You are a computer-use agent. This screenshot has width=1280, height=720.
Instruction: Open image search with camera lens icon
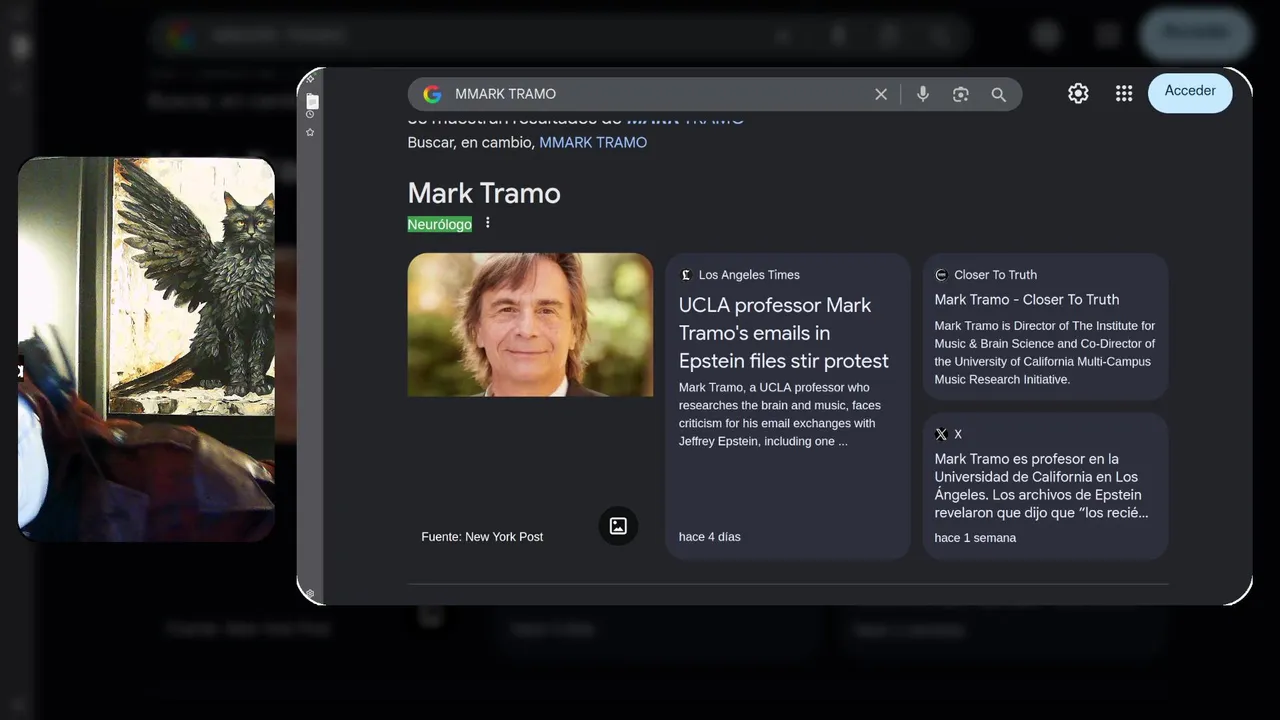[961, 94]
